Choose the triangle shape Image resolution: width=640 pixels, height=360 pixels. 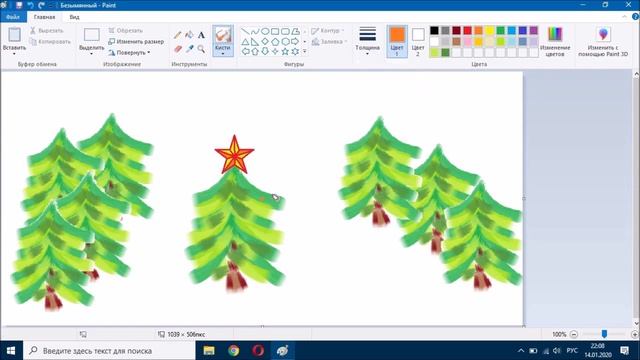point(245,42)
